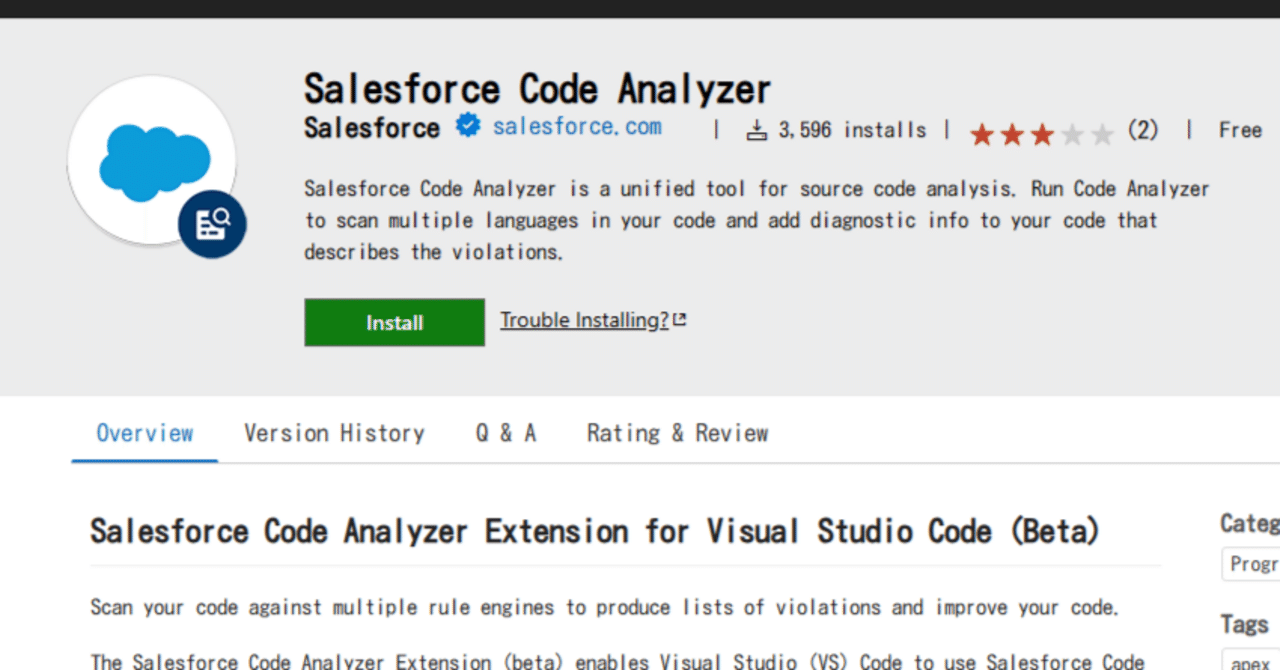Follow the Trouble Installing? link

[x=584, y=319]
